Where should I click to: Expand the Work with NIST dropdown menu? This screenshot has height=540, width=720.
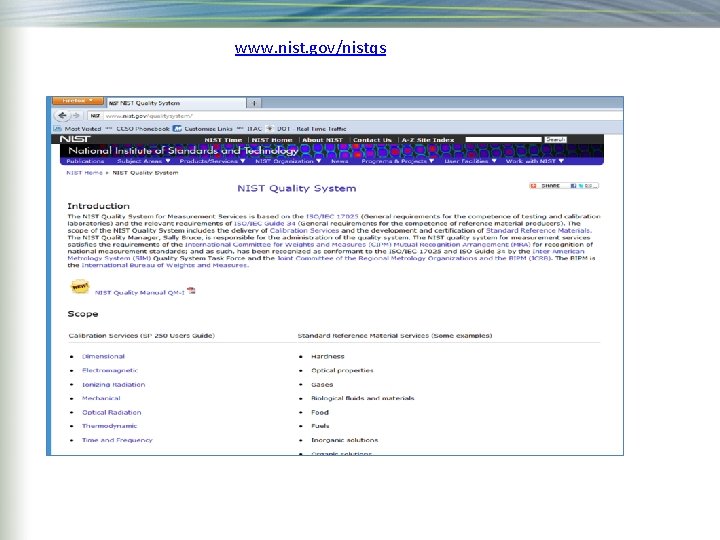point(534,161)
